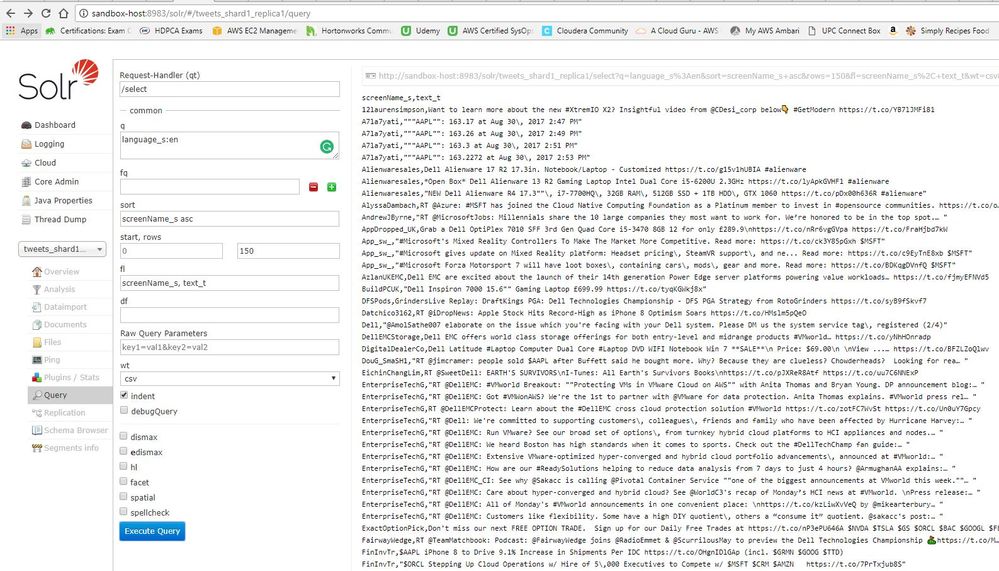Viewport: 999px width, 571px height.
Task: Open the Core Admin icon
Action: (26, 182)
